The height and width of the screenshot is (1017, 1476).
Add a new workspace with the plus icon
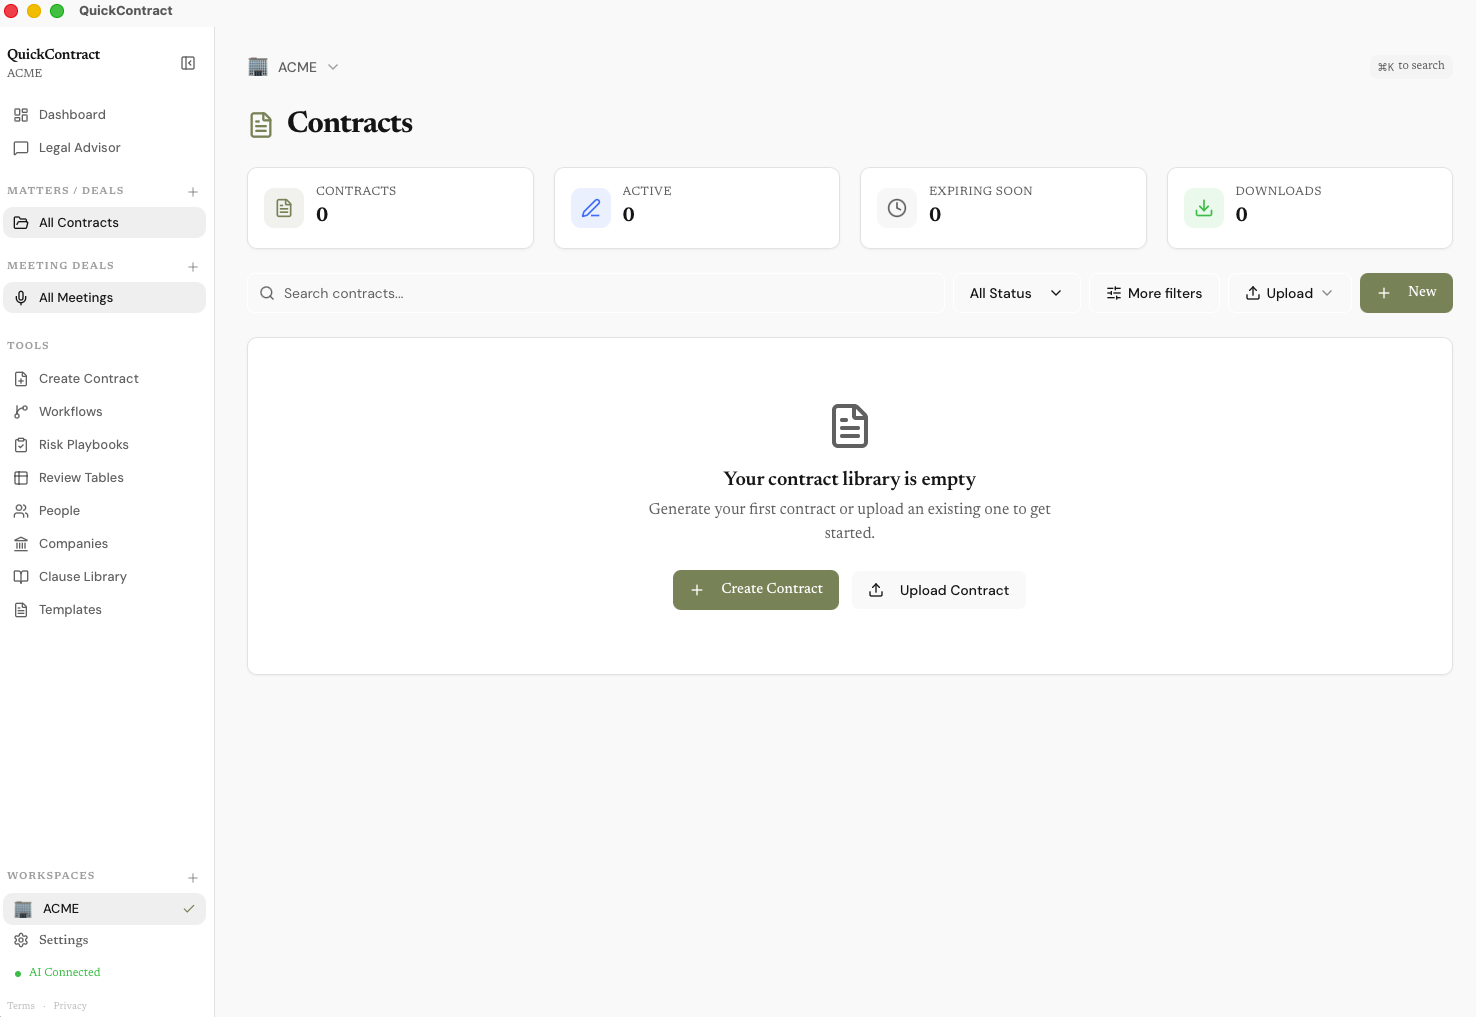pos(193,878)
